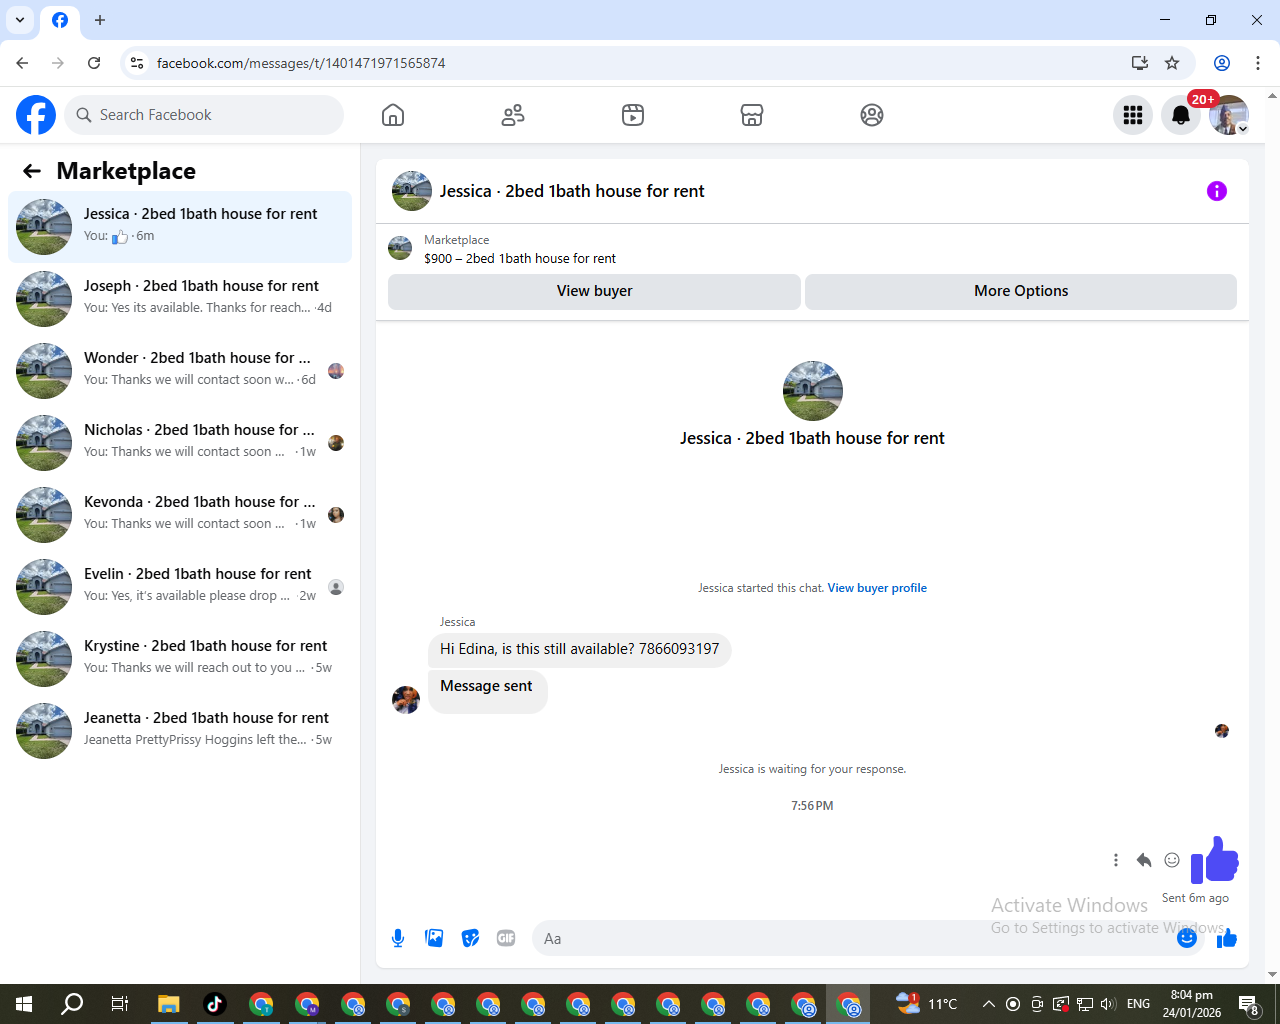Screen dimensions: 1280x1024
Task: Open the emoji picker in the message box
Action: click(1187, 938)
